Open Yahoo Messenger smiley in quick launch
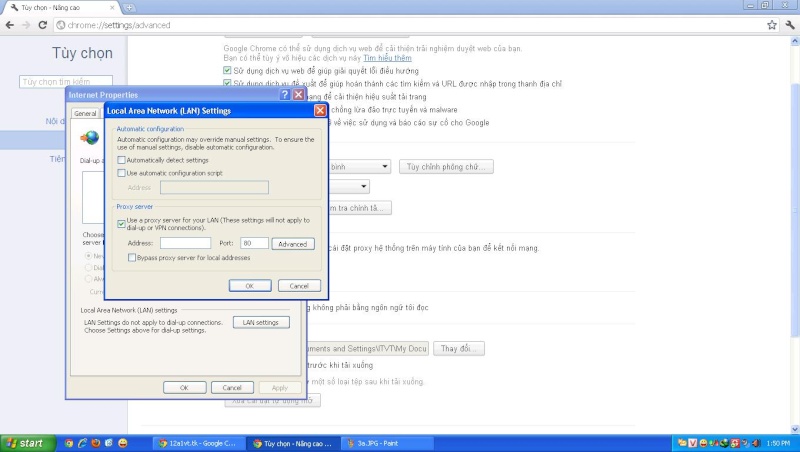This screenshot has height=452, width=800. (123, 443)
